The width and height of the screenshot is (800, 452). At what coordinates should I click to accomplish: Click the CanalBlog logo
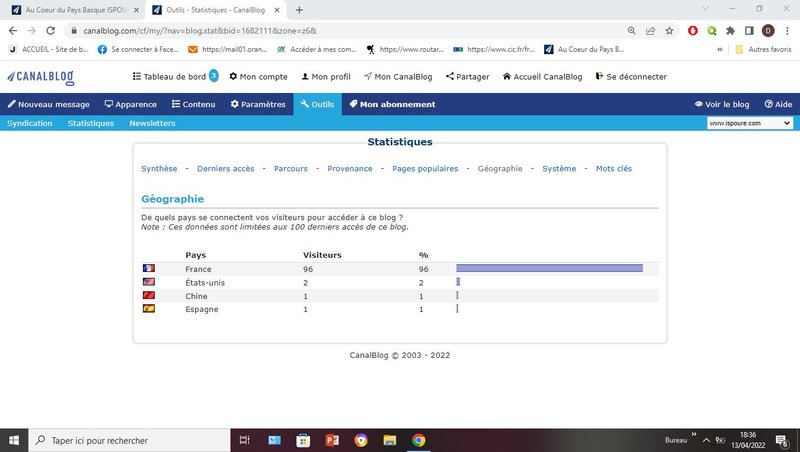pyautogui.click(x=41, y=77)
